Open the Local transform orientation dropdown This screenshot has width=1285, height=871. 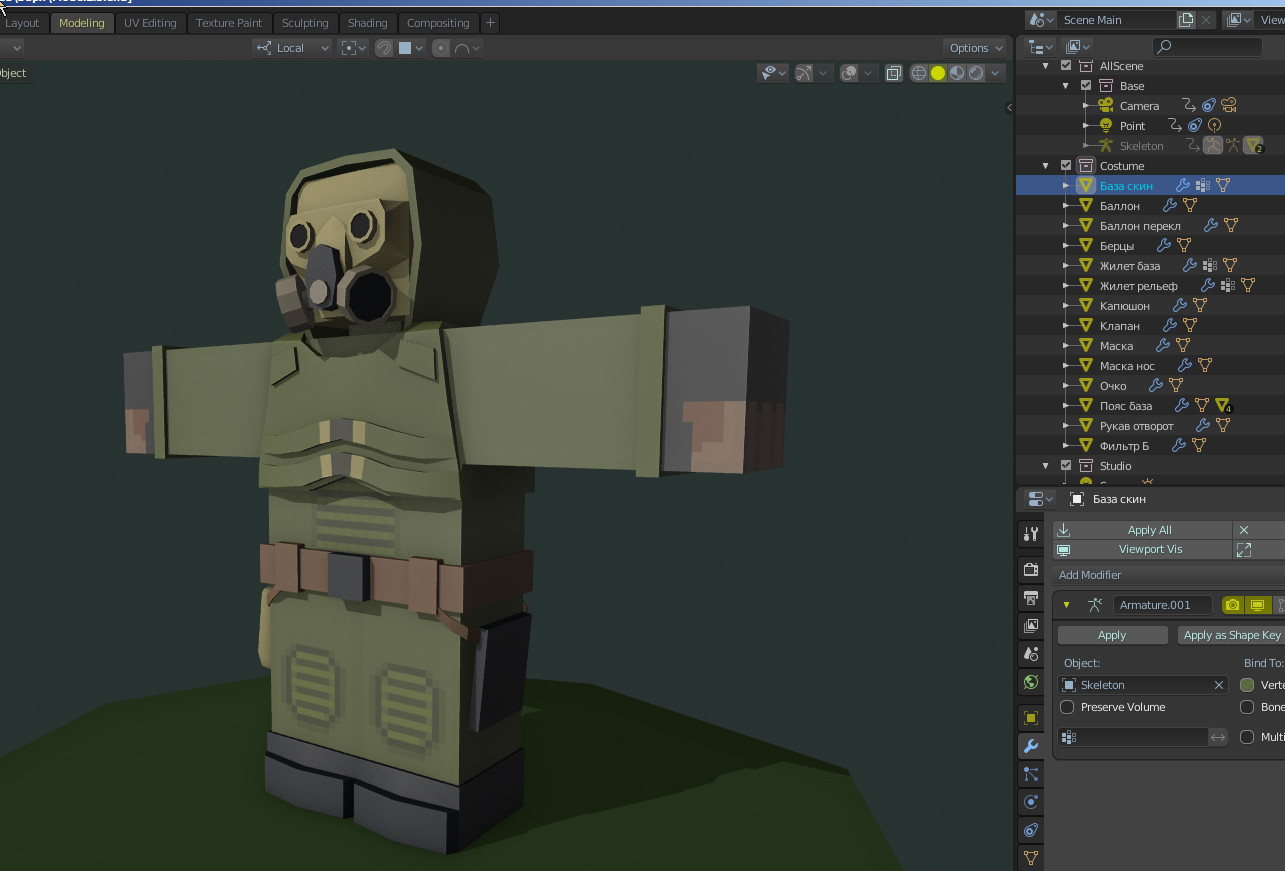coord(292,48)
